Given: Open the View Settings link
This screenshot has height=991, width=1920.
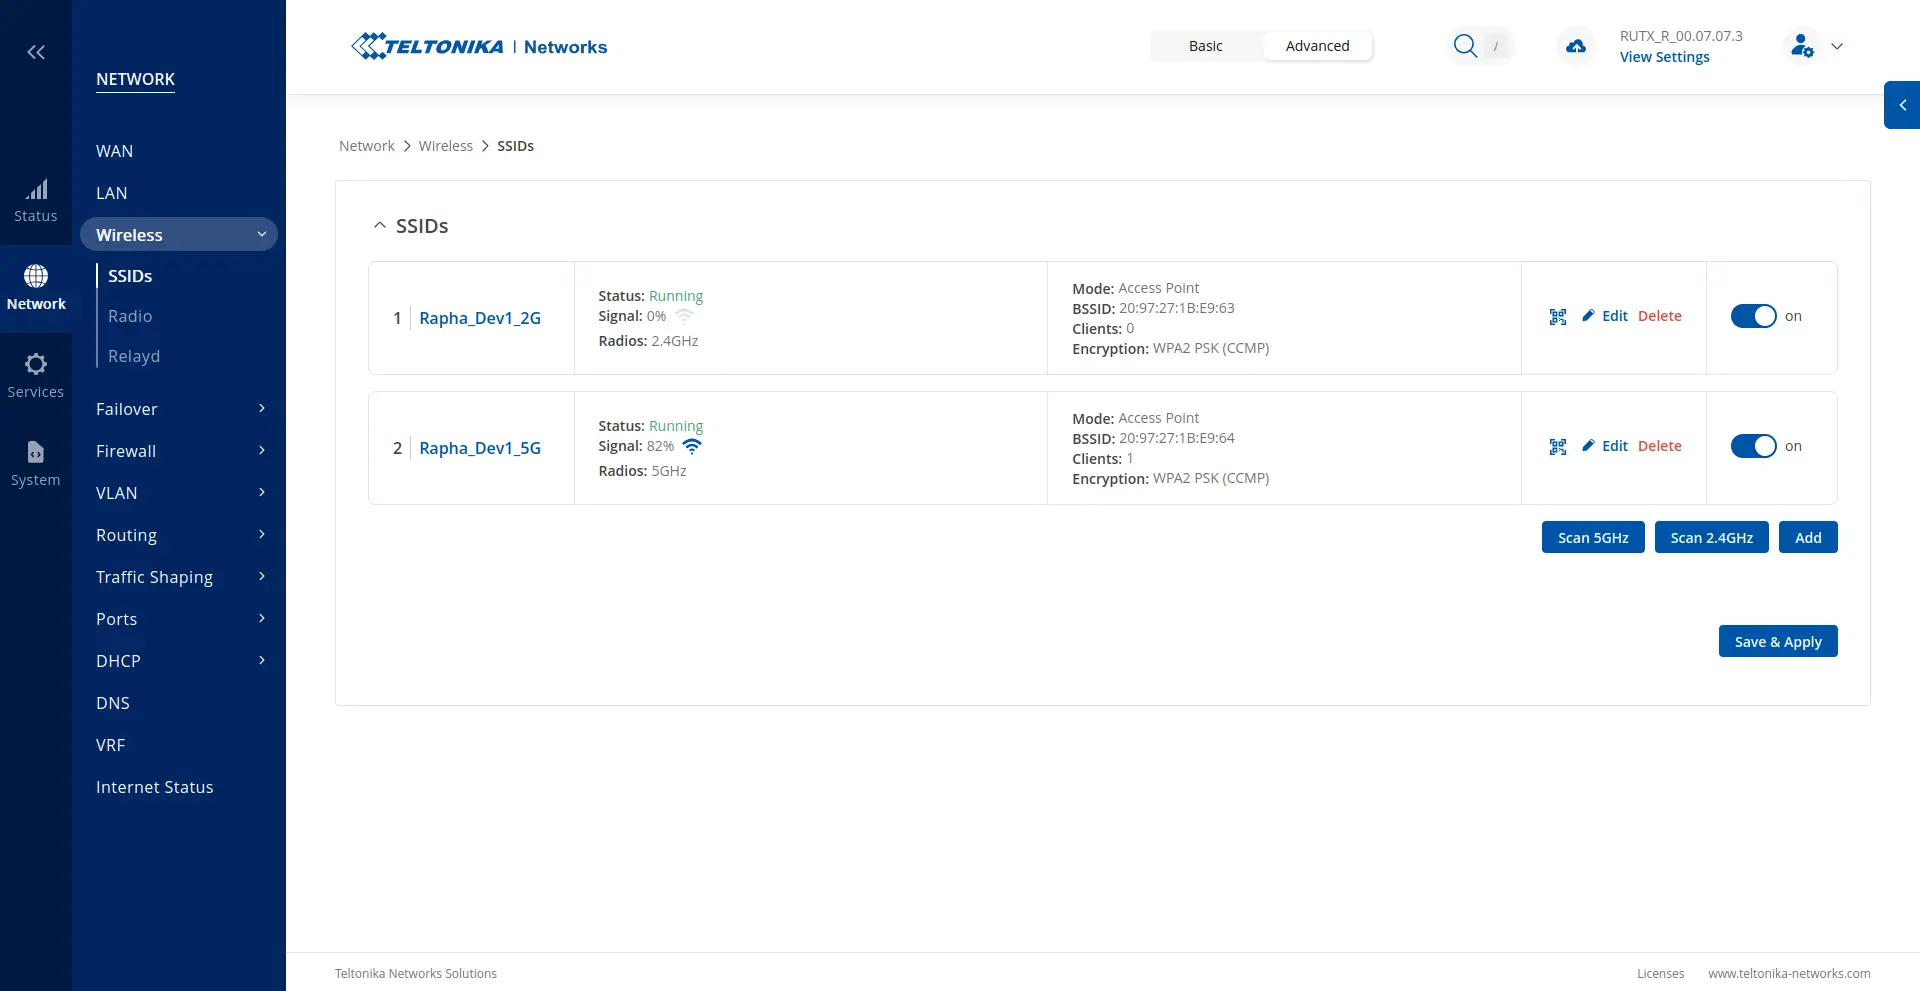Looking at the screenshot, I should coord(1663,57).
